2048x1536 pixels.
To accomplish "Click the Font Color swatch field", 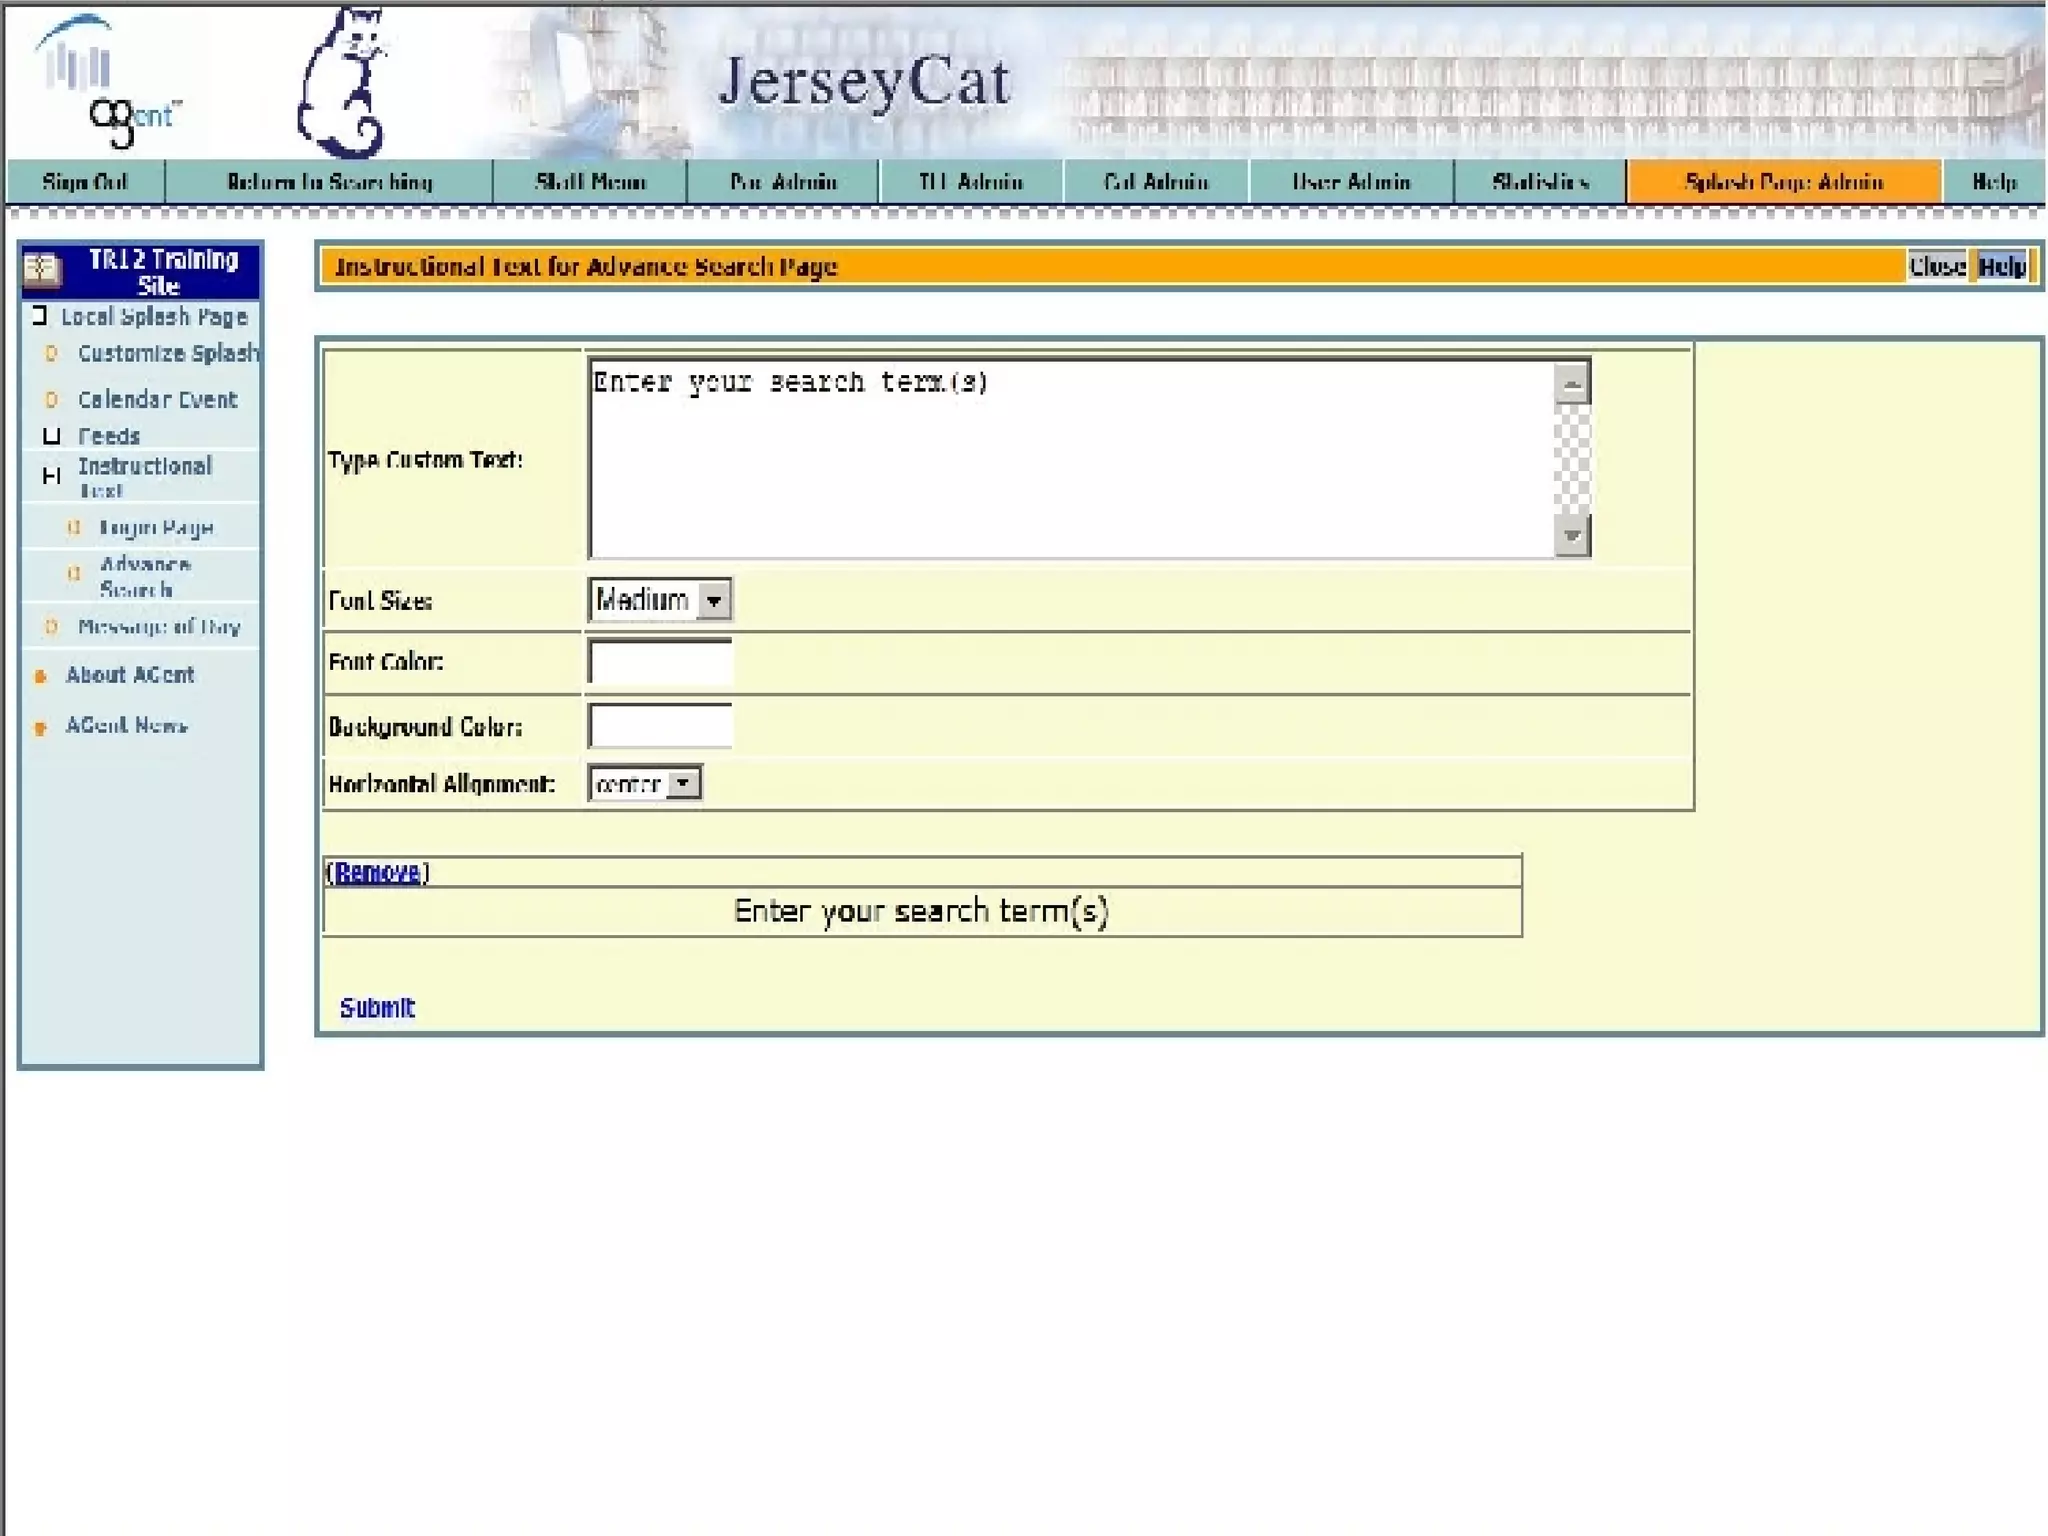I will pyautogui.click(x=660, y=662).
